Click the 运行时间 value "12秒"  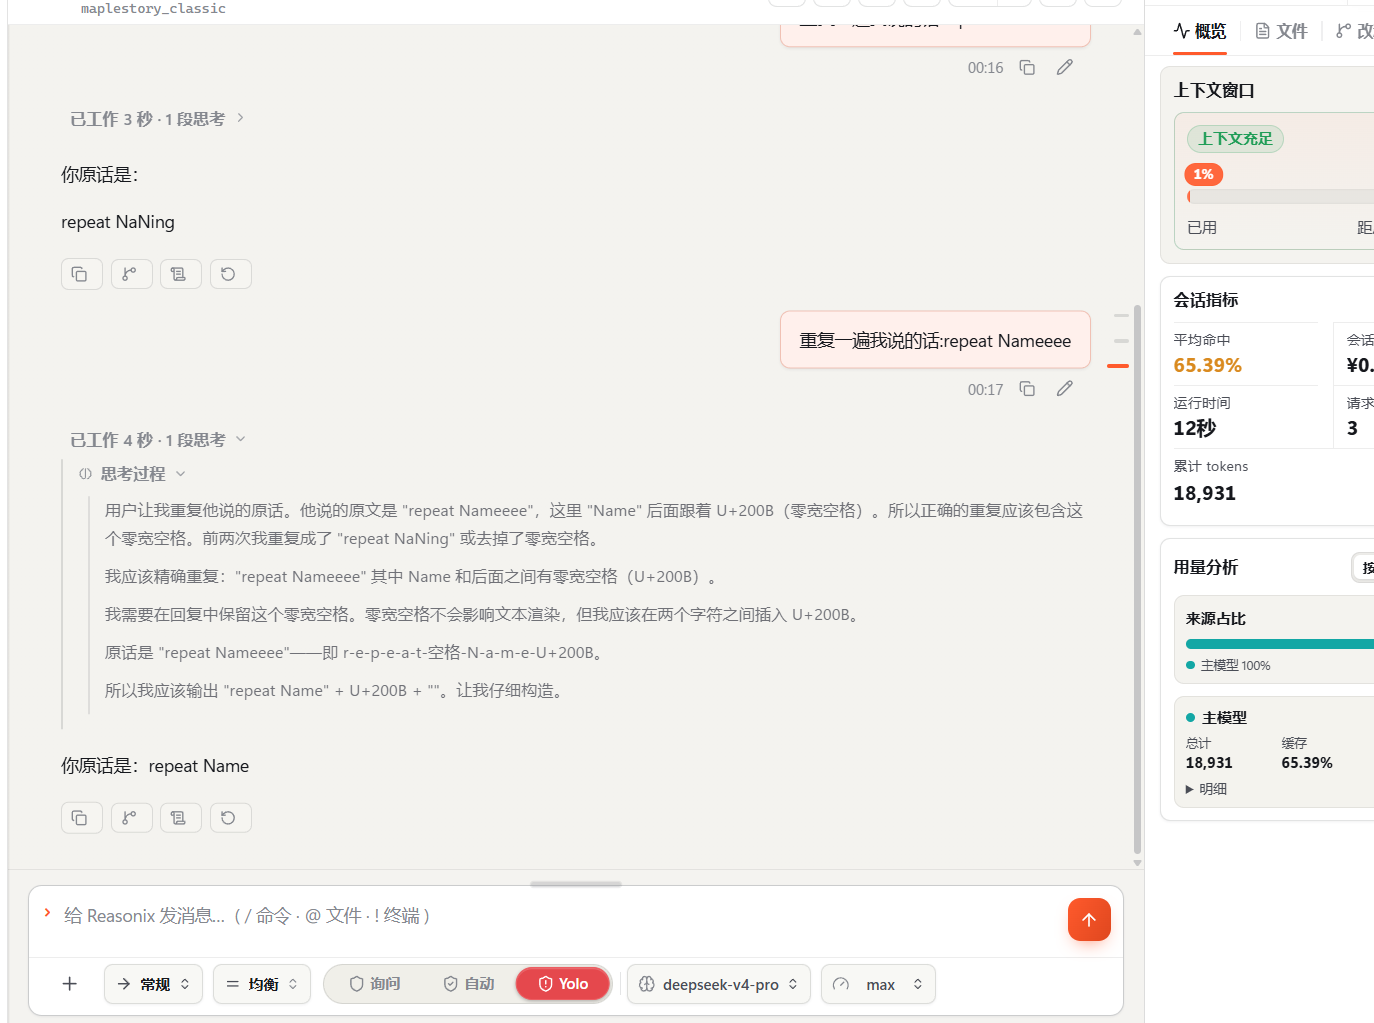tap(1194, 428)
